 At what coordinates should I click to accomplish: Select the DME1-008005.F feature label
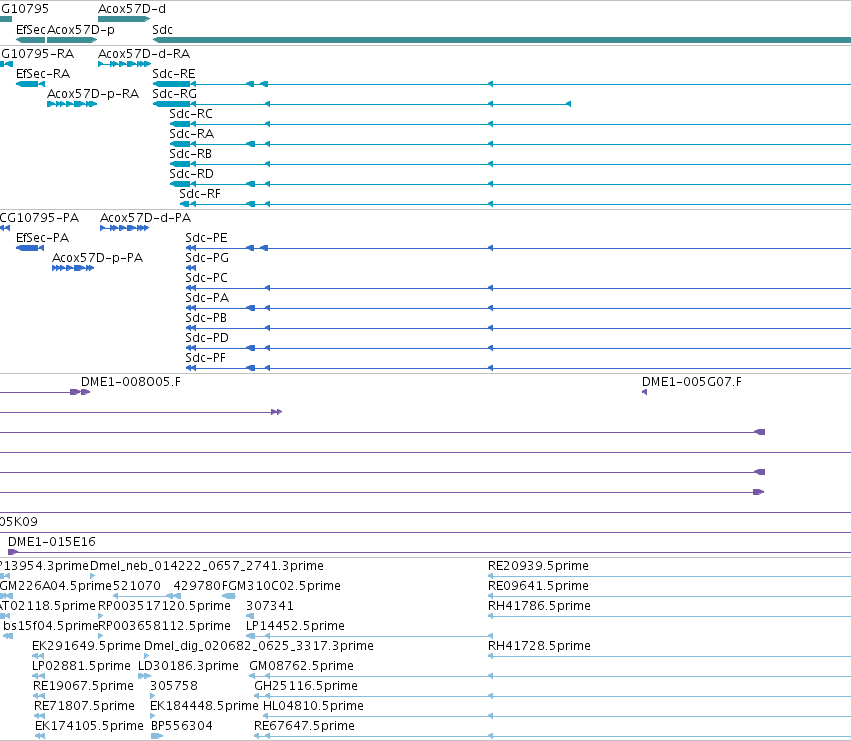[x=131, y=382]
